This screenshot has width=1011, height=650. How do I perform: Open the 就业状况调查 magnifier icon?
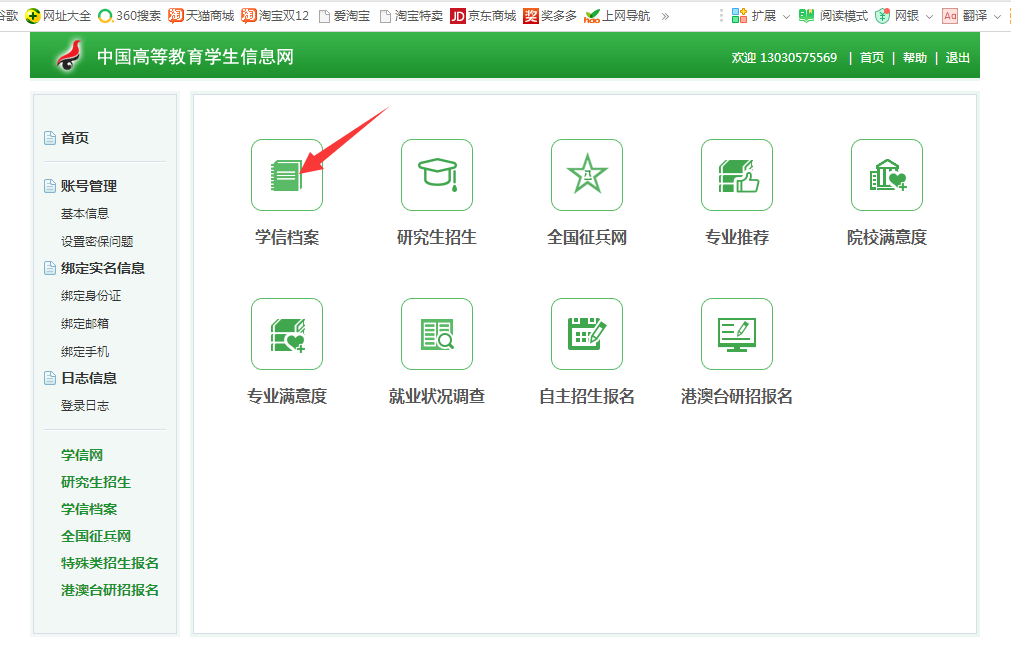[x=437, y=334]
